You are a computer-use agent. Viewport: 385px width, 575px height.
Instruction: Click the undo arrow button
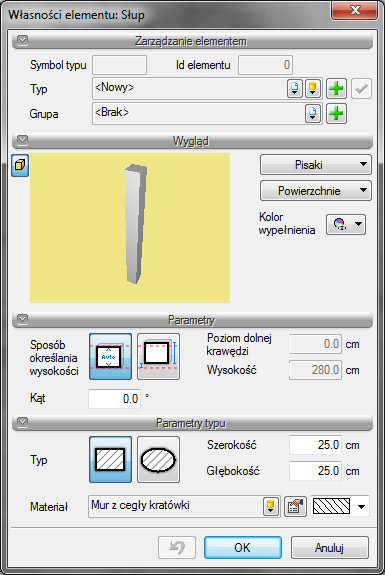177,547
